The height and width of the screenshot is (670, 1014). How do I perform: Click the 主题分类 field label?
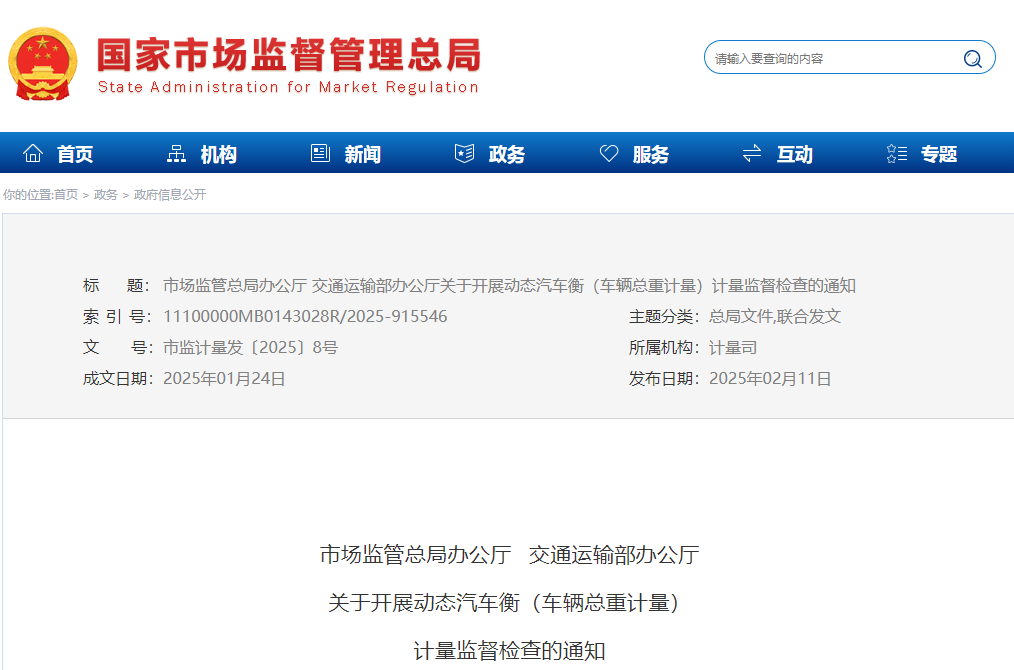tap(664, 316)
